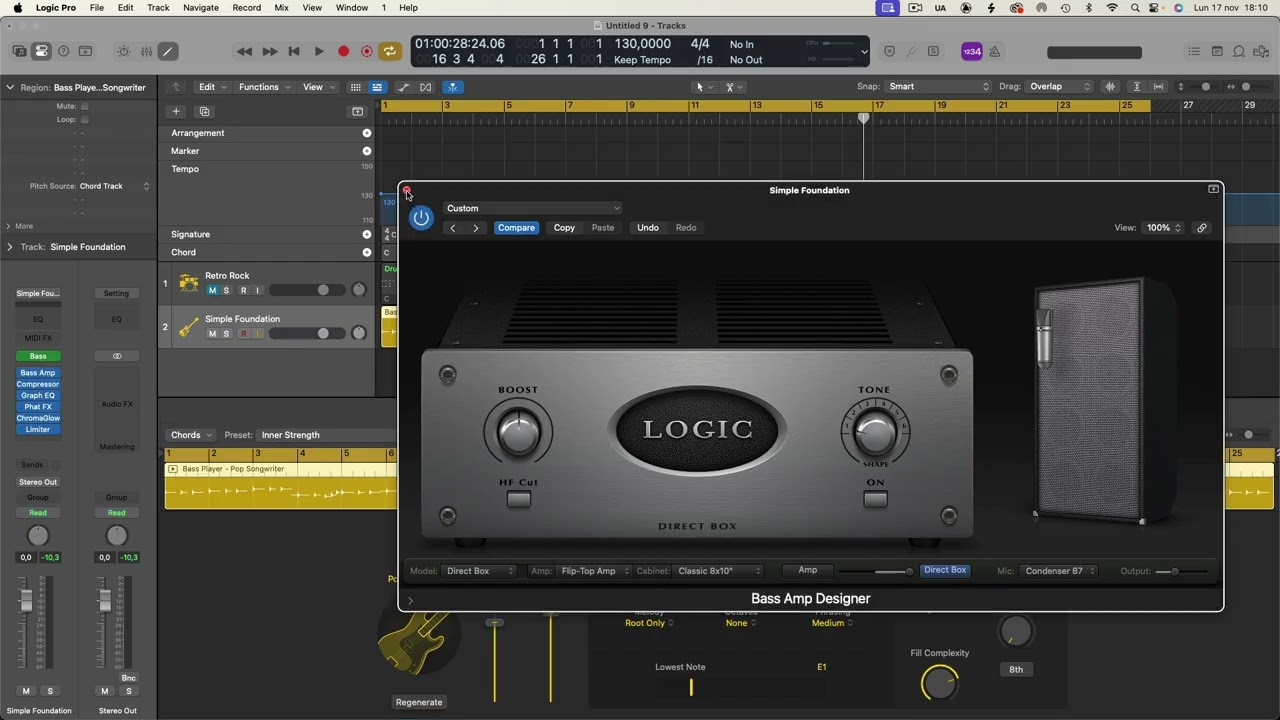The image size is (1280, 720).
Task: Toggle the automation view icon
Action: coord(403,87)
